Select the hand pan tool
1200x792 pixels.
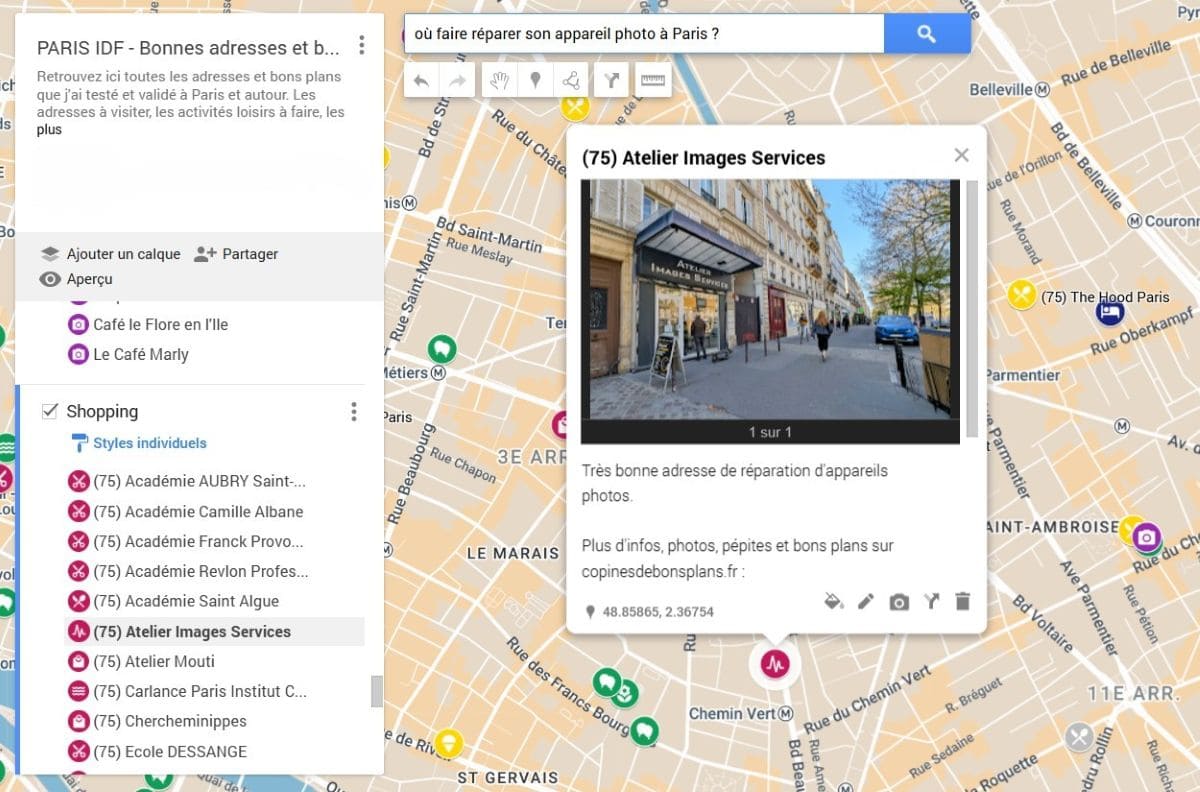(x=500, y=81)
